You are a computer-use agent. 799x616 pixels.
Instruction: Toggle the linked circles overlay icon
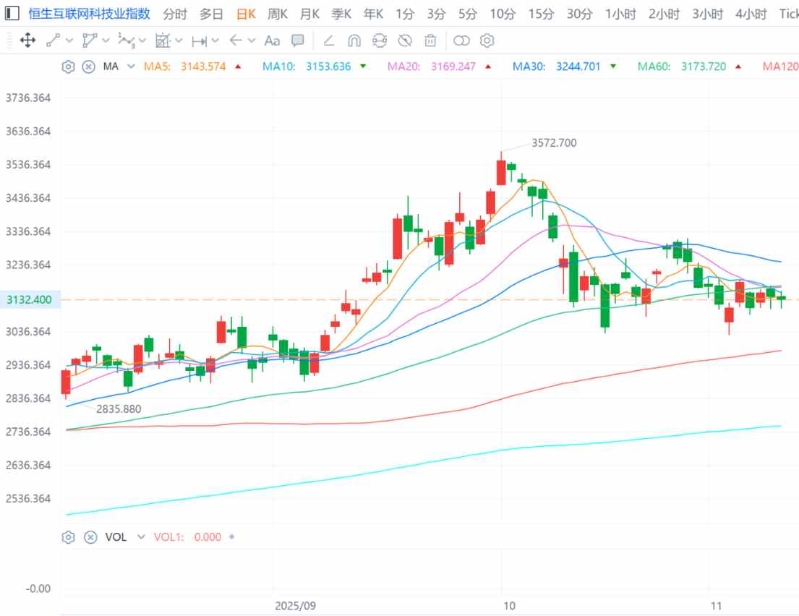461,41
